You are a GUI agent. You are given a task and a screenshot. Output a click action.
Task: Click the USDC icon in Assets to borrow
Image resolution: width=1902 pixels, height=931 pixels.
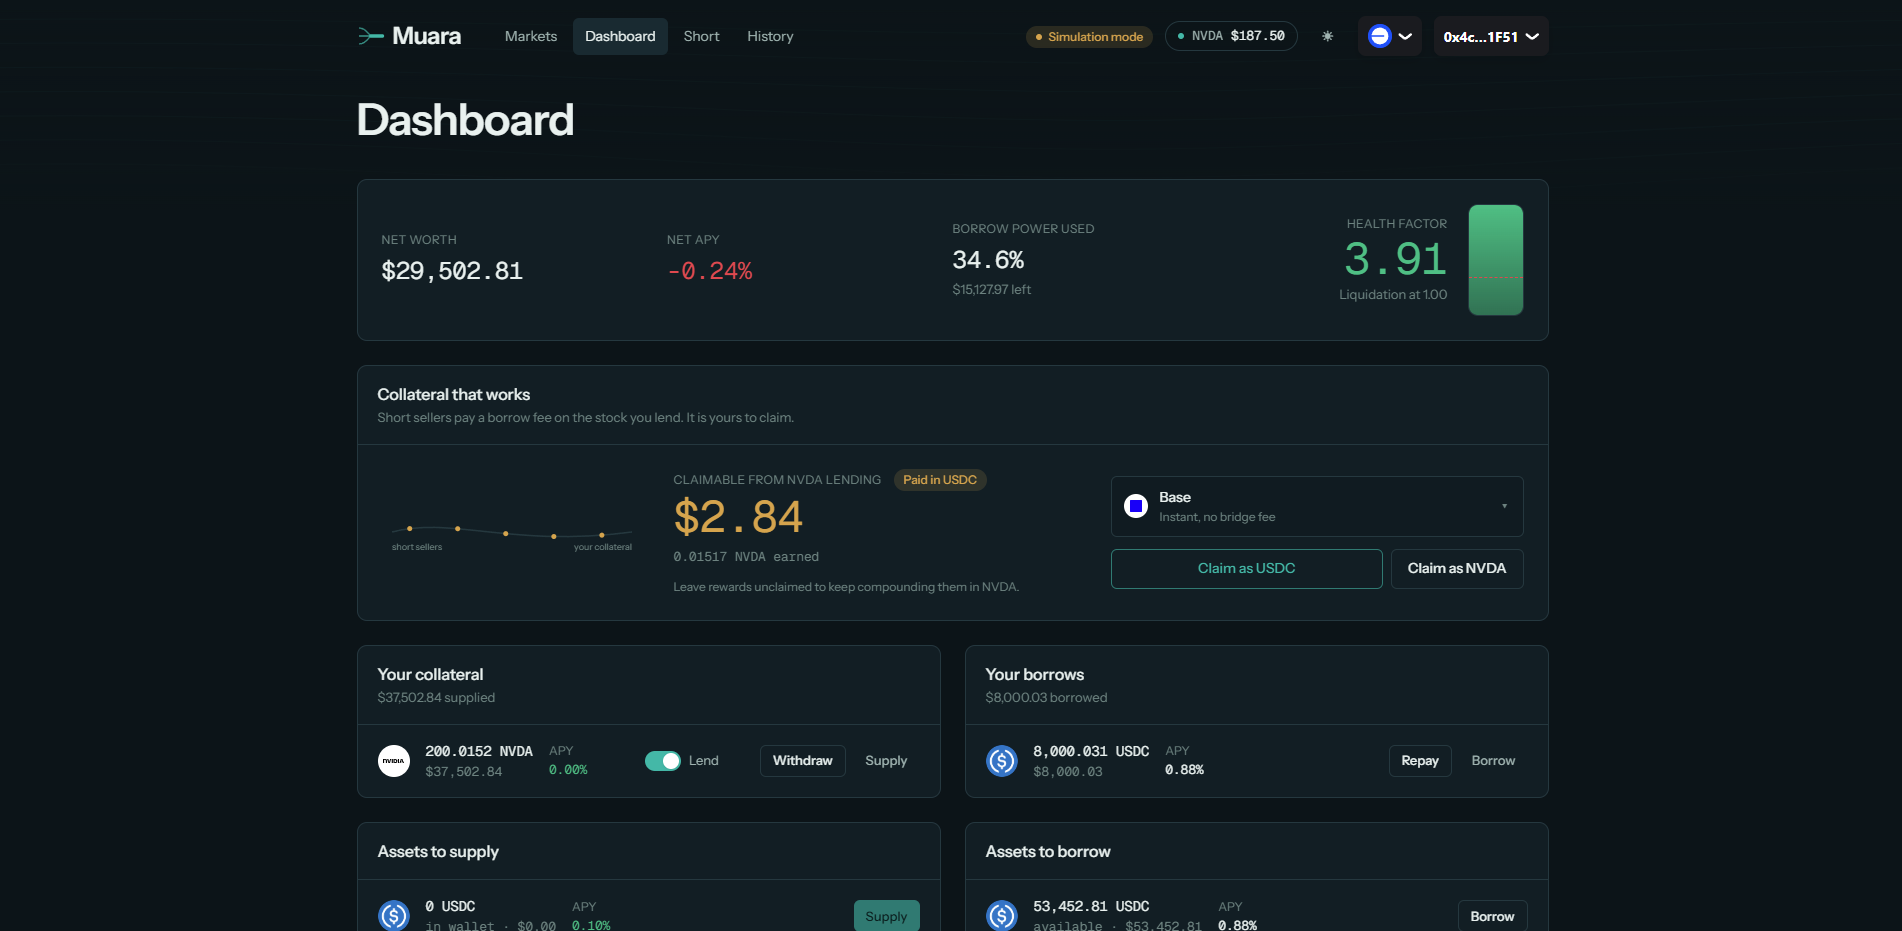(x=1002, y=915)
